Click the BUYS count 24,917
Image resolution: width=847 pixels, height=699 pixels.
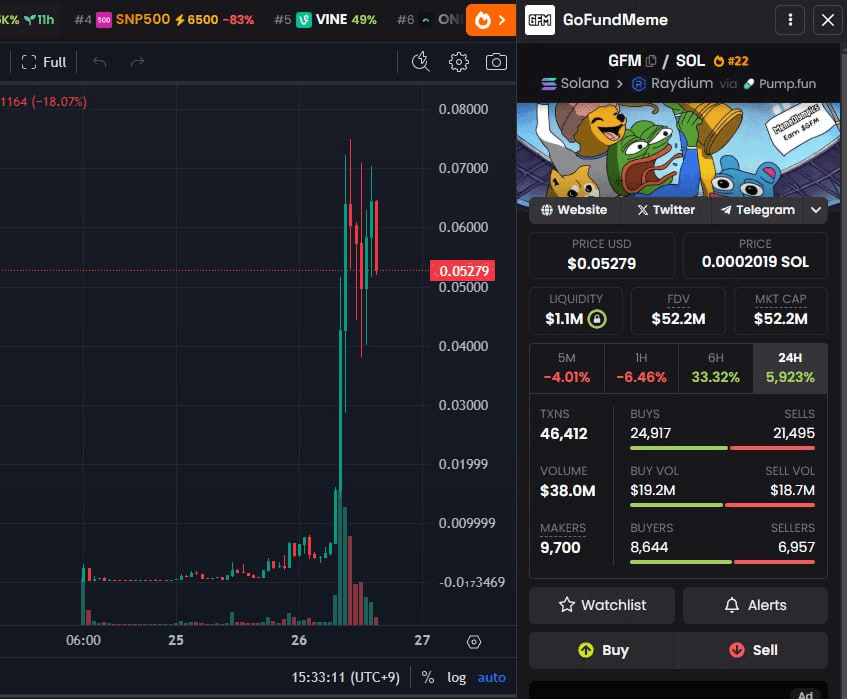[x=650, y=433]
